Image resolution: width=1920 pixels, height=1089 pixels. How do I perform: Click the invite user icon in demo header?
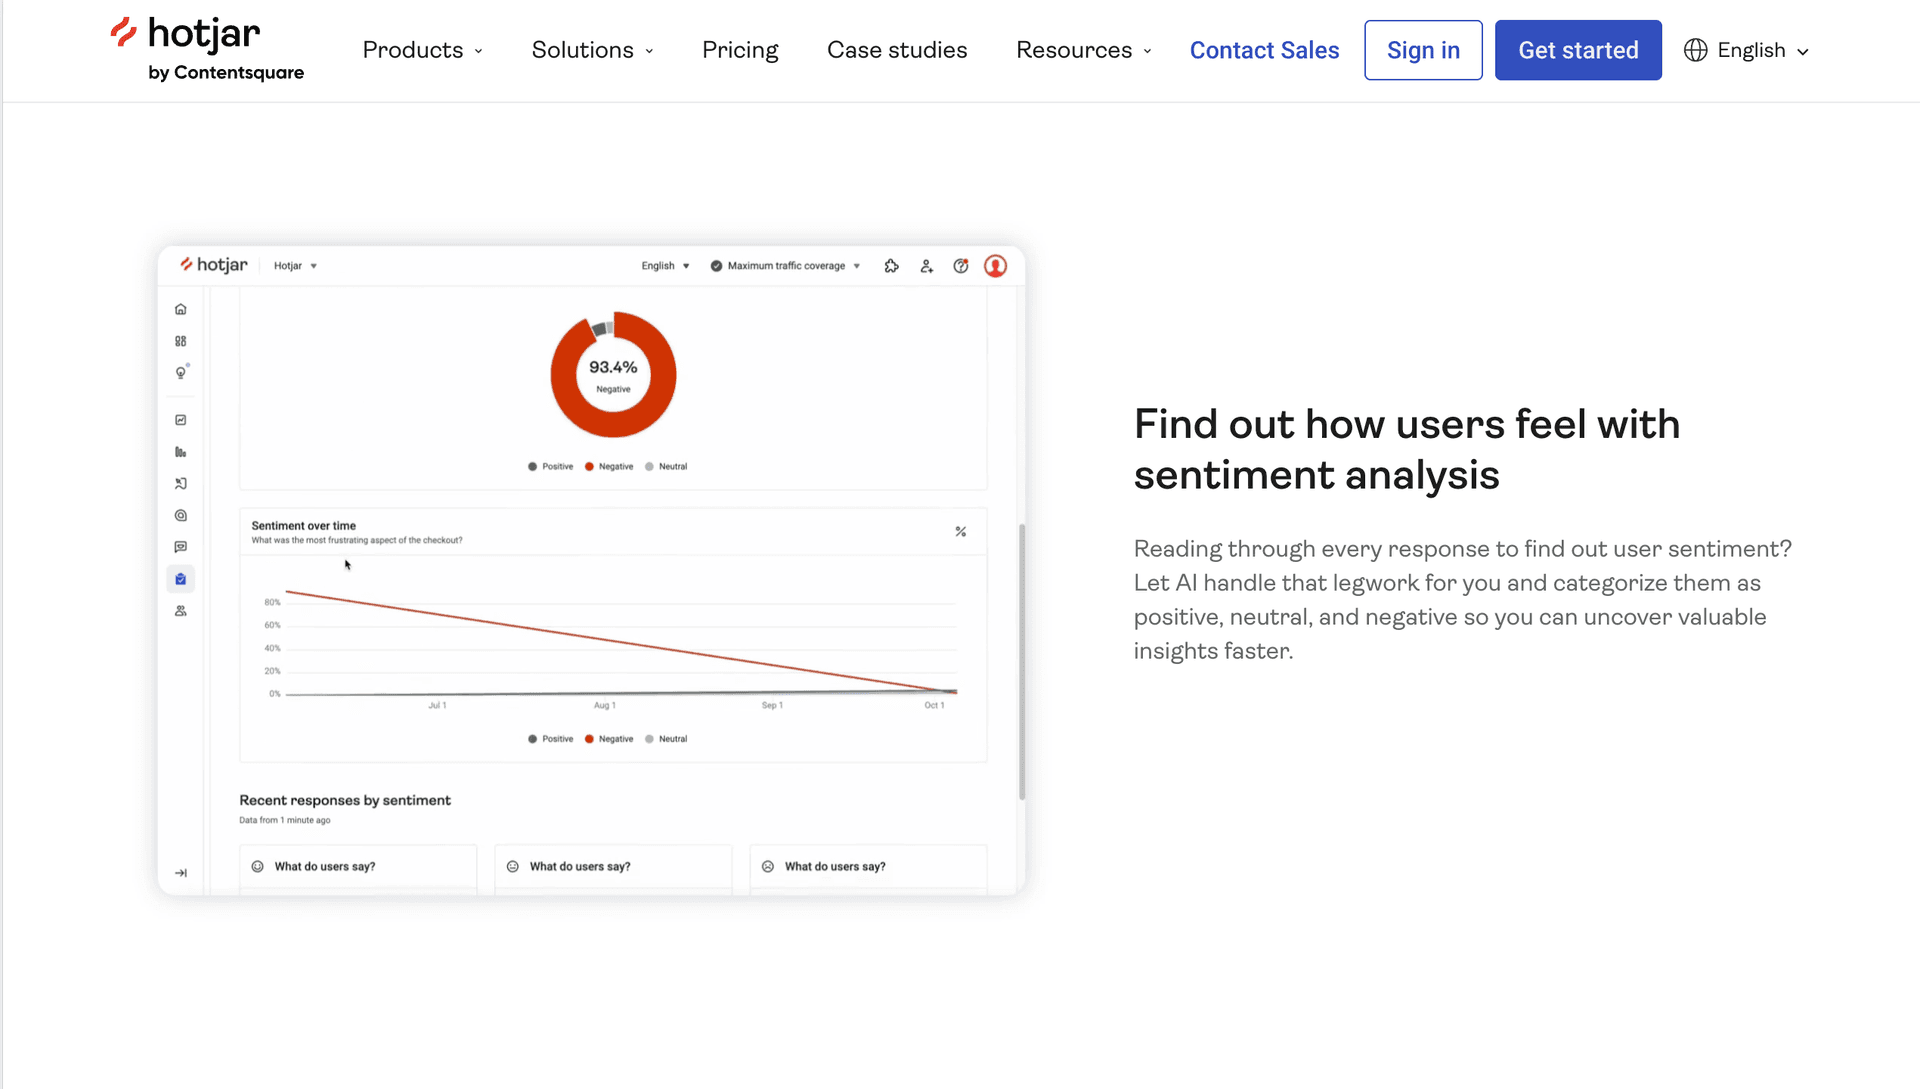pyautogui.click(x=927, y=266)
